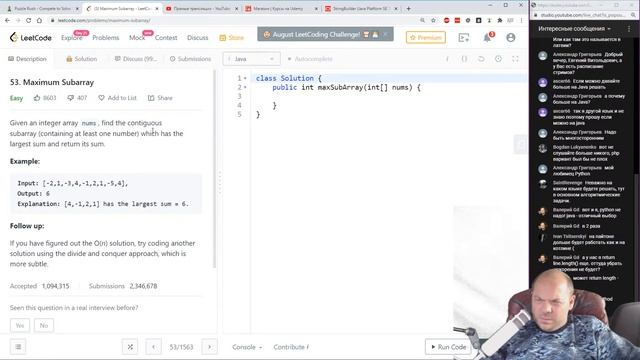Click the problem description scrollbar
The width and height of the screenshot is (640, 360).
215,169
